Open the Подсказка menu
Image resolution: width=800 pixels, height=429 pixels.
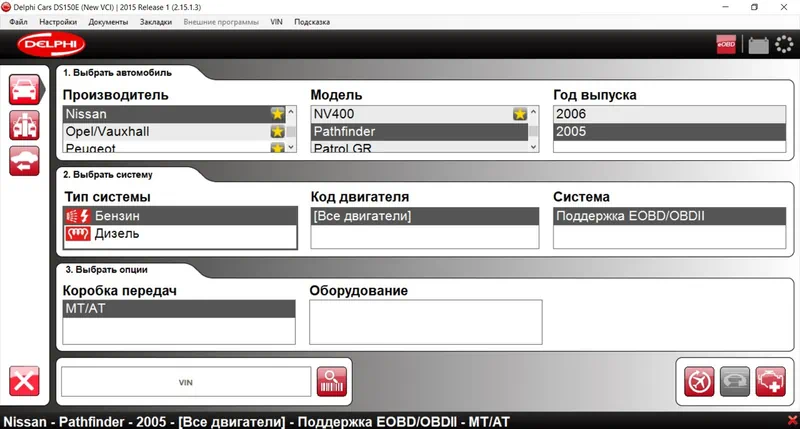[312, 22]
